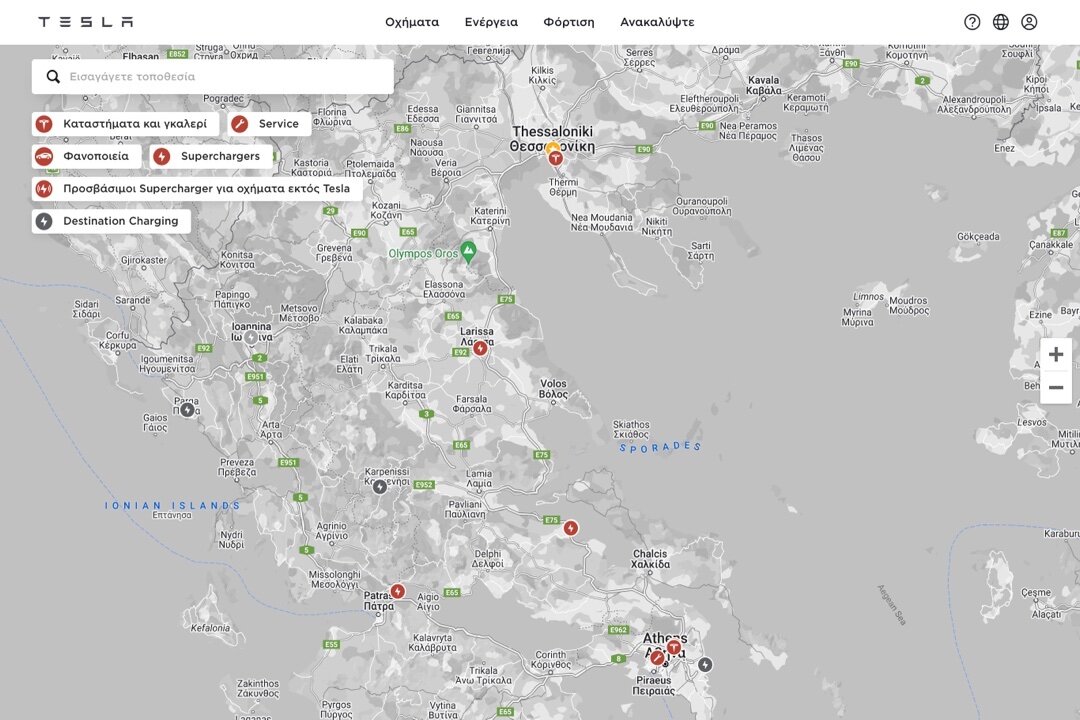Focus the location search field

tap(213, 76)
